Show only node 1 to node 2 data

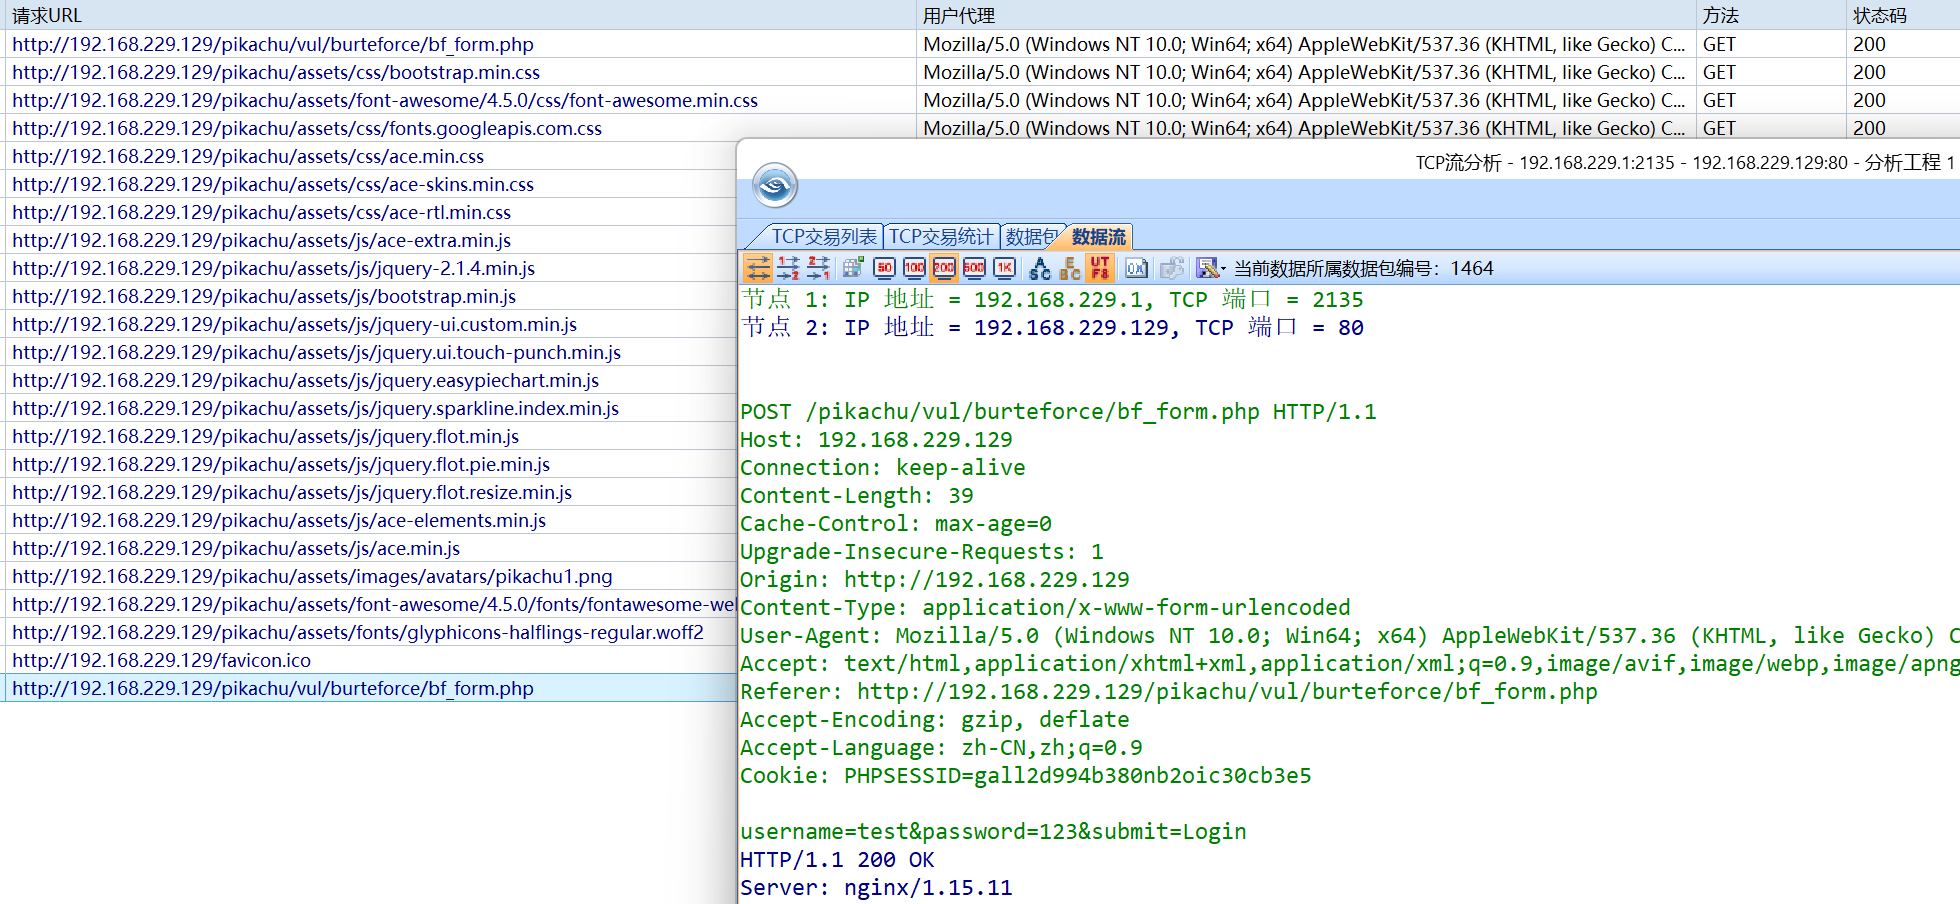788,268
